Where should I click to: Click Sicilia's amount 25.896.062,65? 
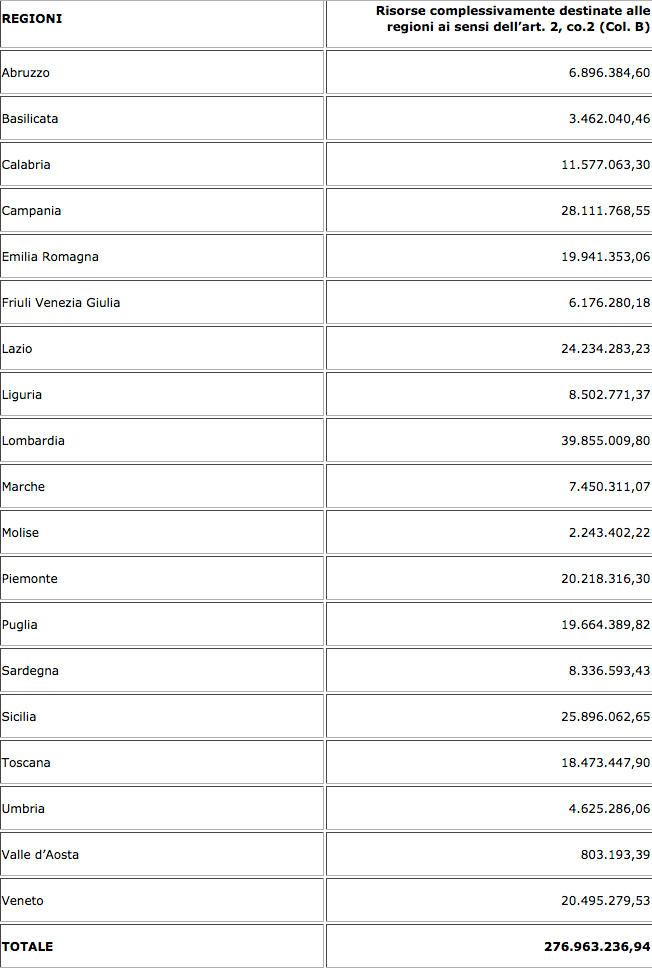click(x=605, y=717)
